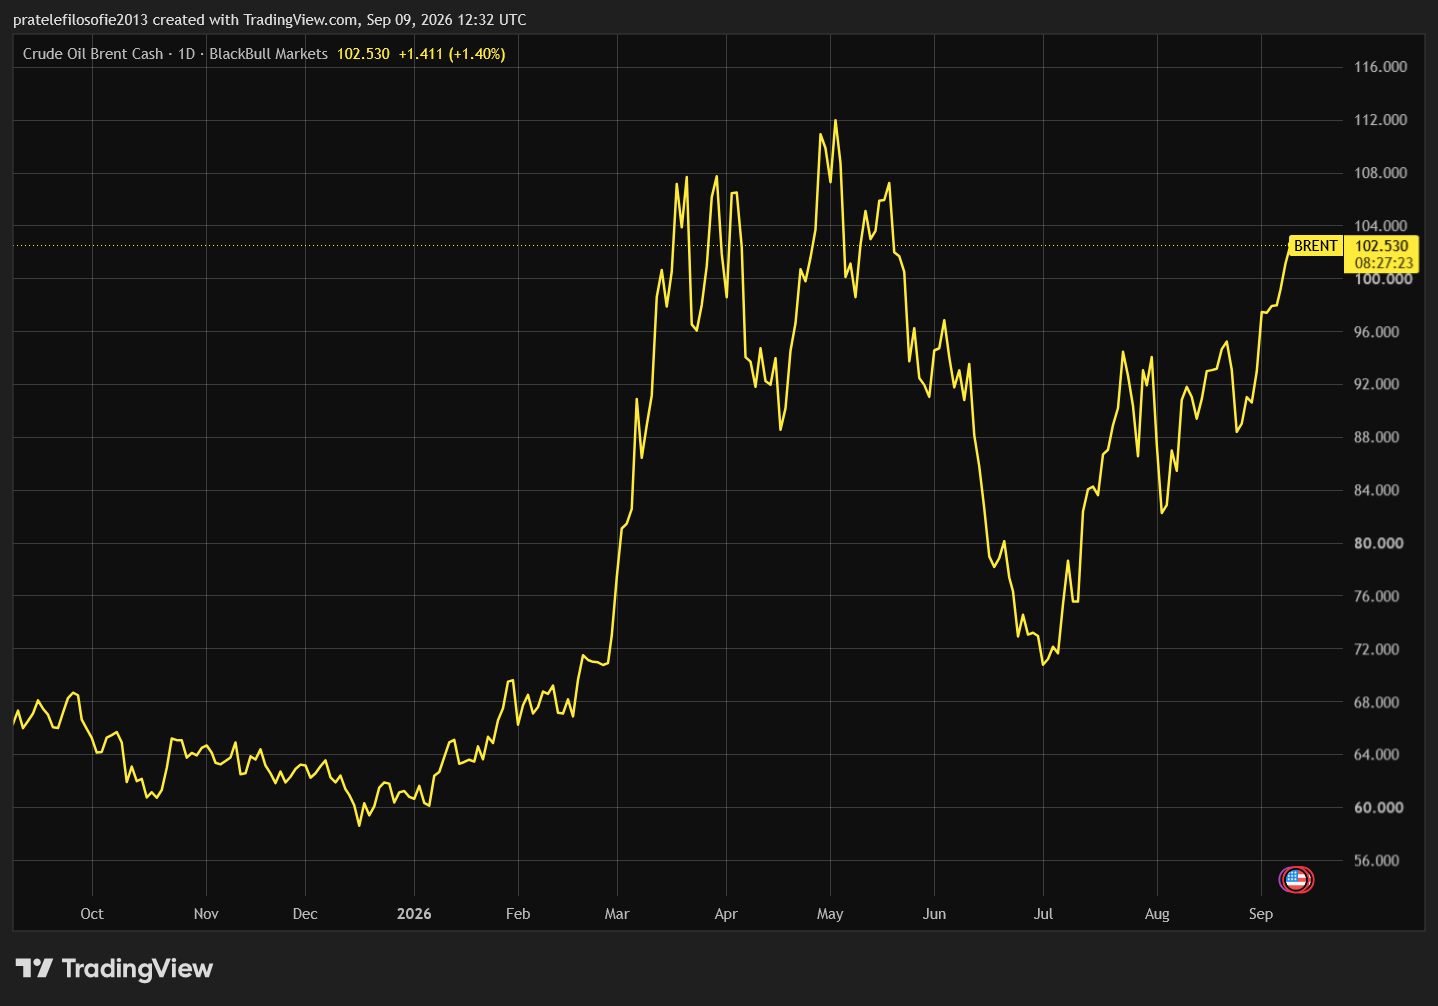Click the 60.000 price axis label
This screenshot has height=1006, width=1438.
(x=1380, y=807)
